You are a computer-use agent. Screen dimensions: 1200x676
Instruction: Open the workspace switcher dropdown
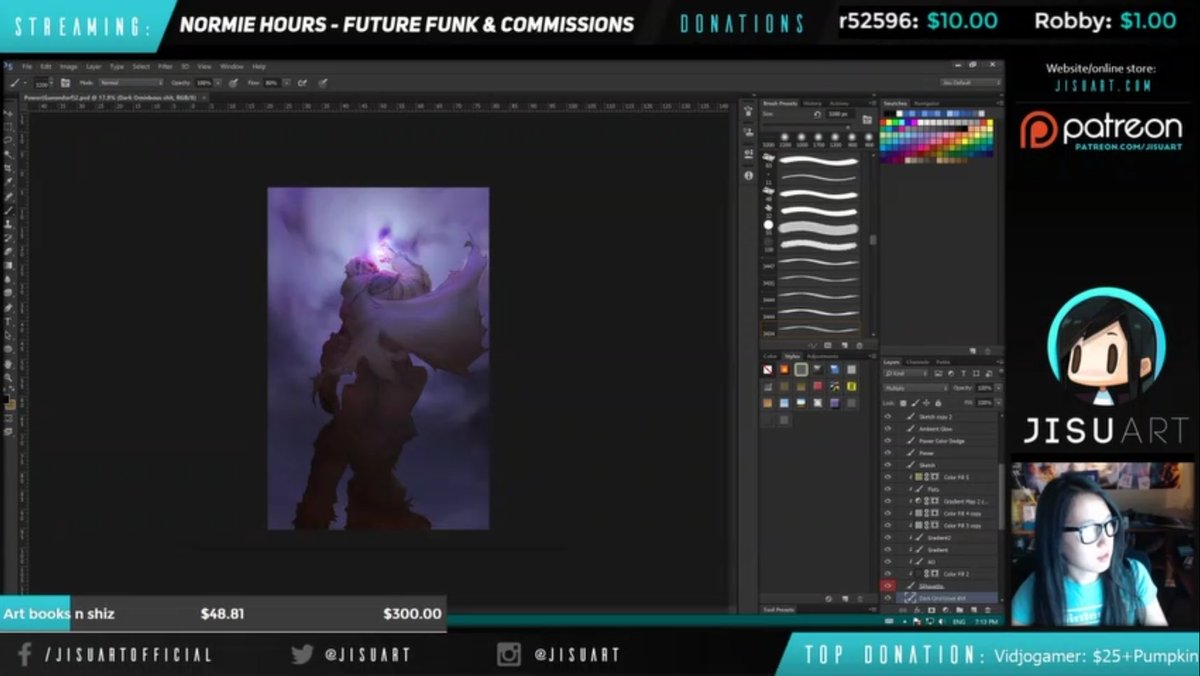point(970,83)
